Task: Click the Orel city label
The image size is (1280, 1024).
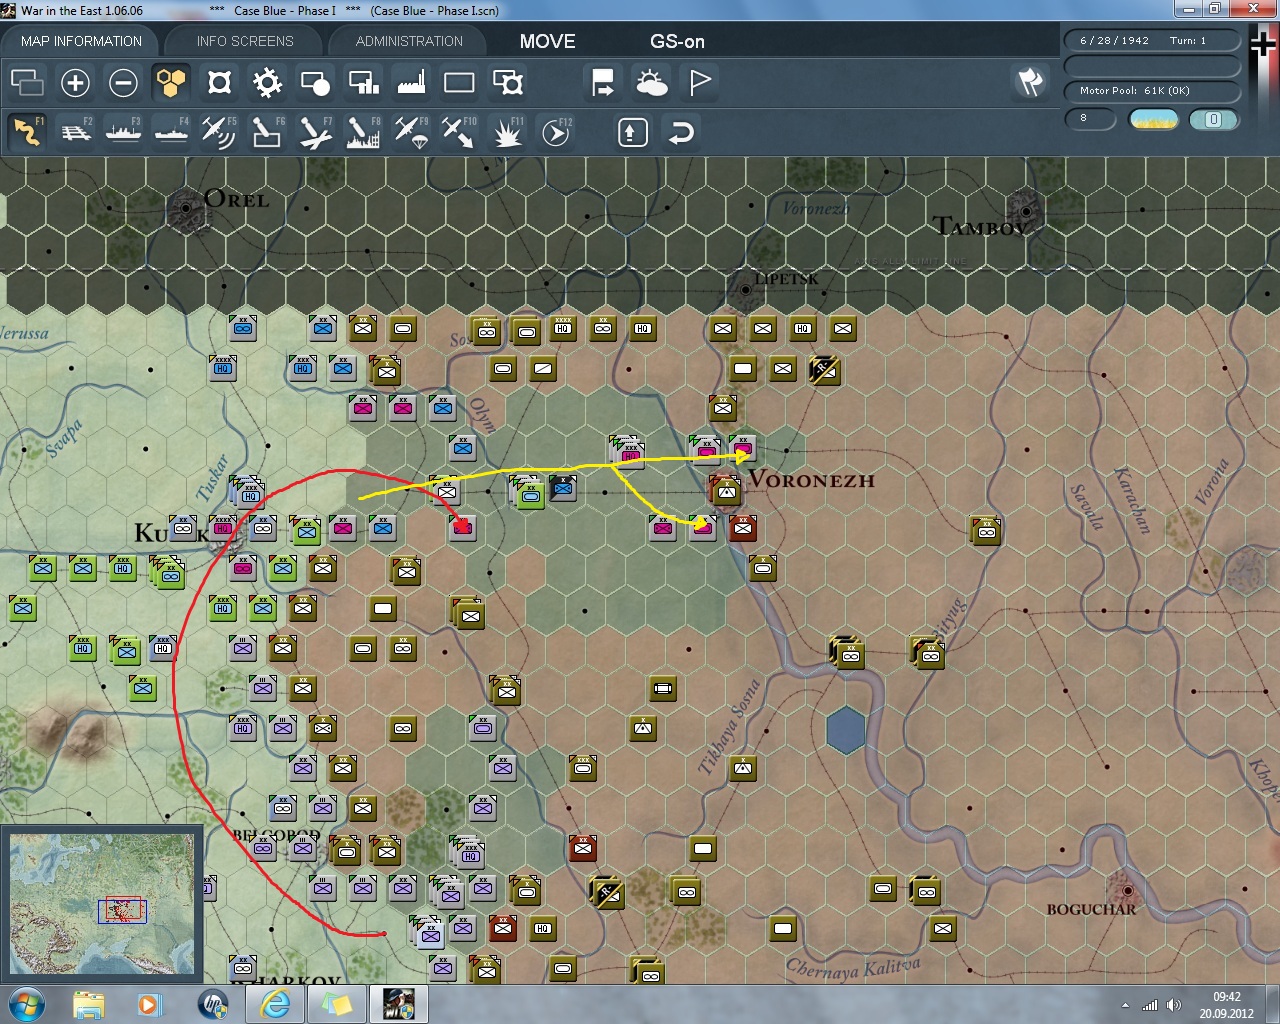Action: [x=236, y=199]
